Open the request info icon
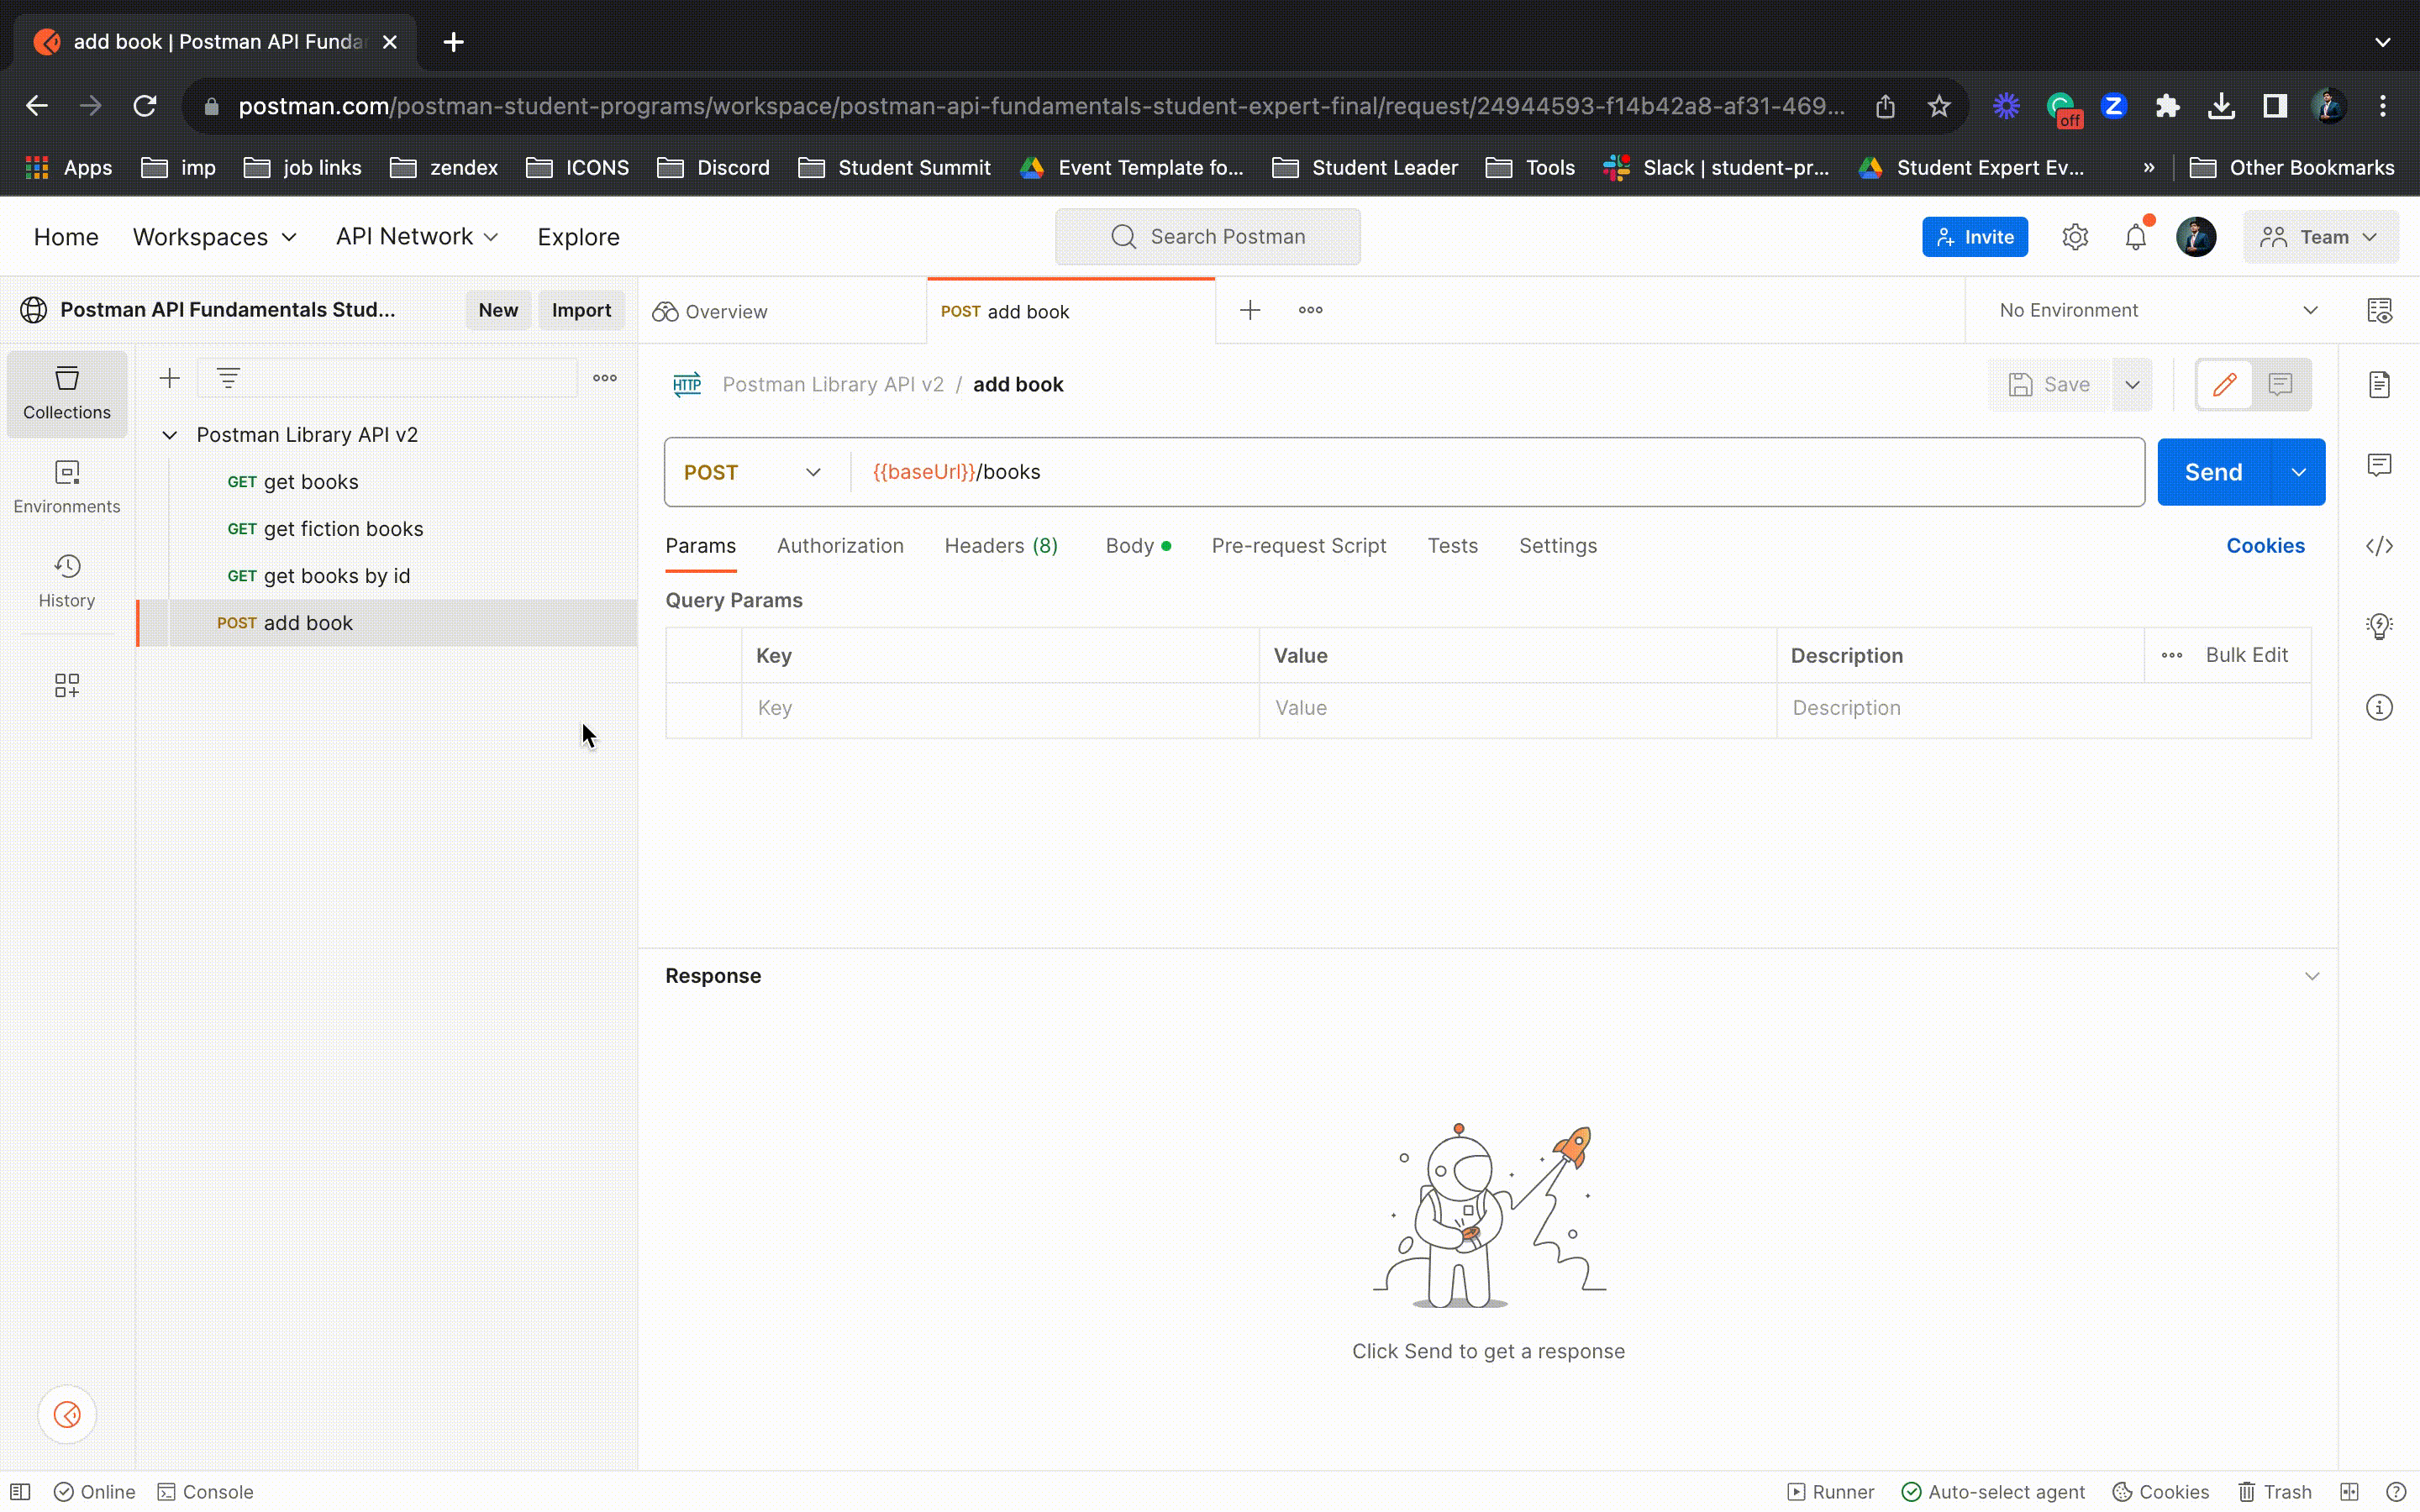The width and height of the screenshot is (2420, 1512). pyautogui.click(x=2379, y=708)
